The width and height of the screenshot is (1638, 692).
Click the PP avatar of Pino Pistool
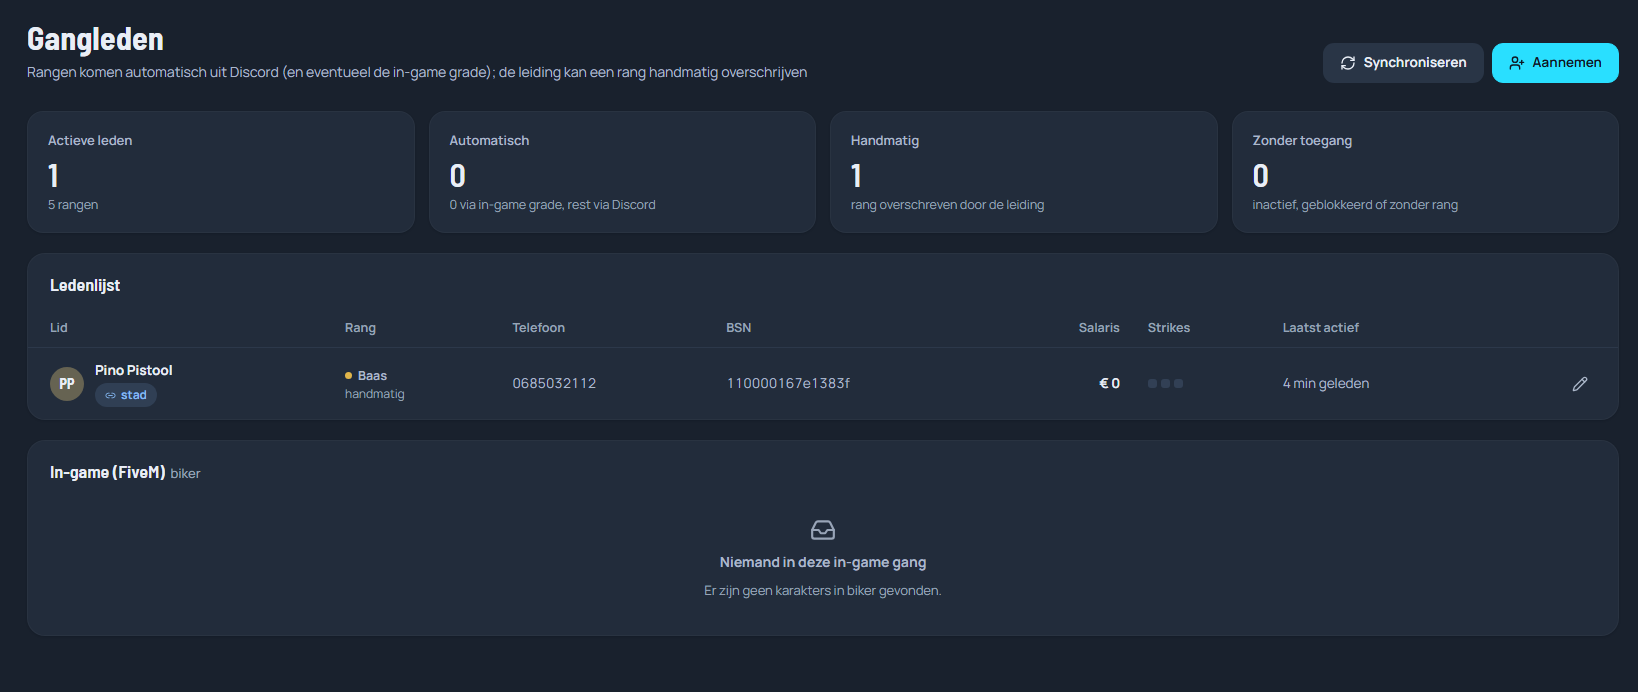67,384
